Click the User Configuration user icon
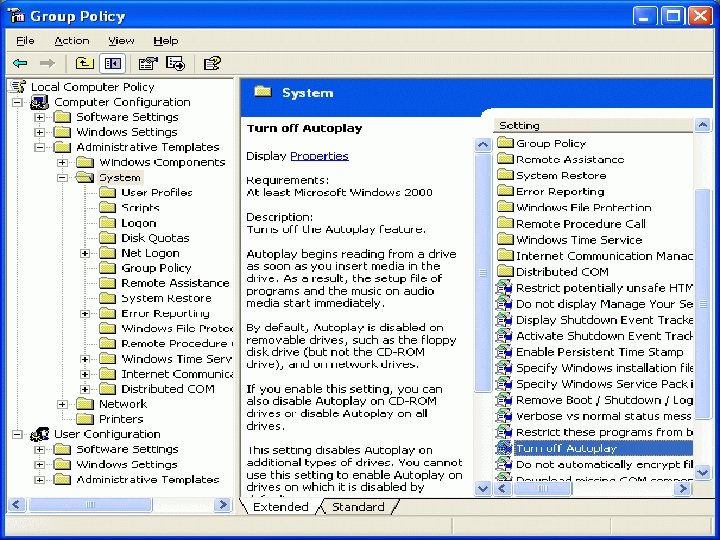Screen dimensions: 720x540 click(39, 434)
